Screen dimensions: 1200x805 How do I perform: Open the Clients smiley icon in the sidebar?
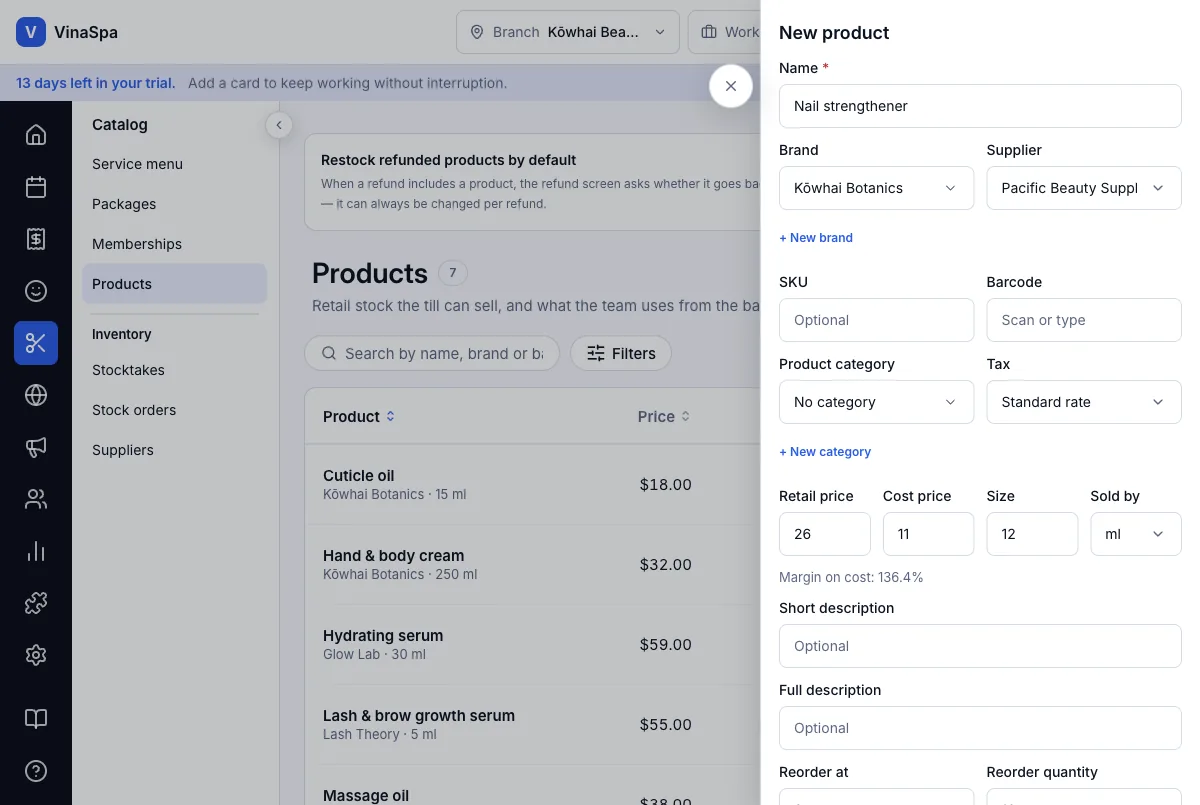(x=36, y=291)
